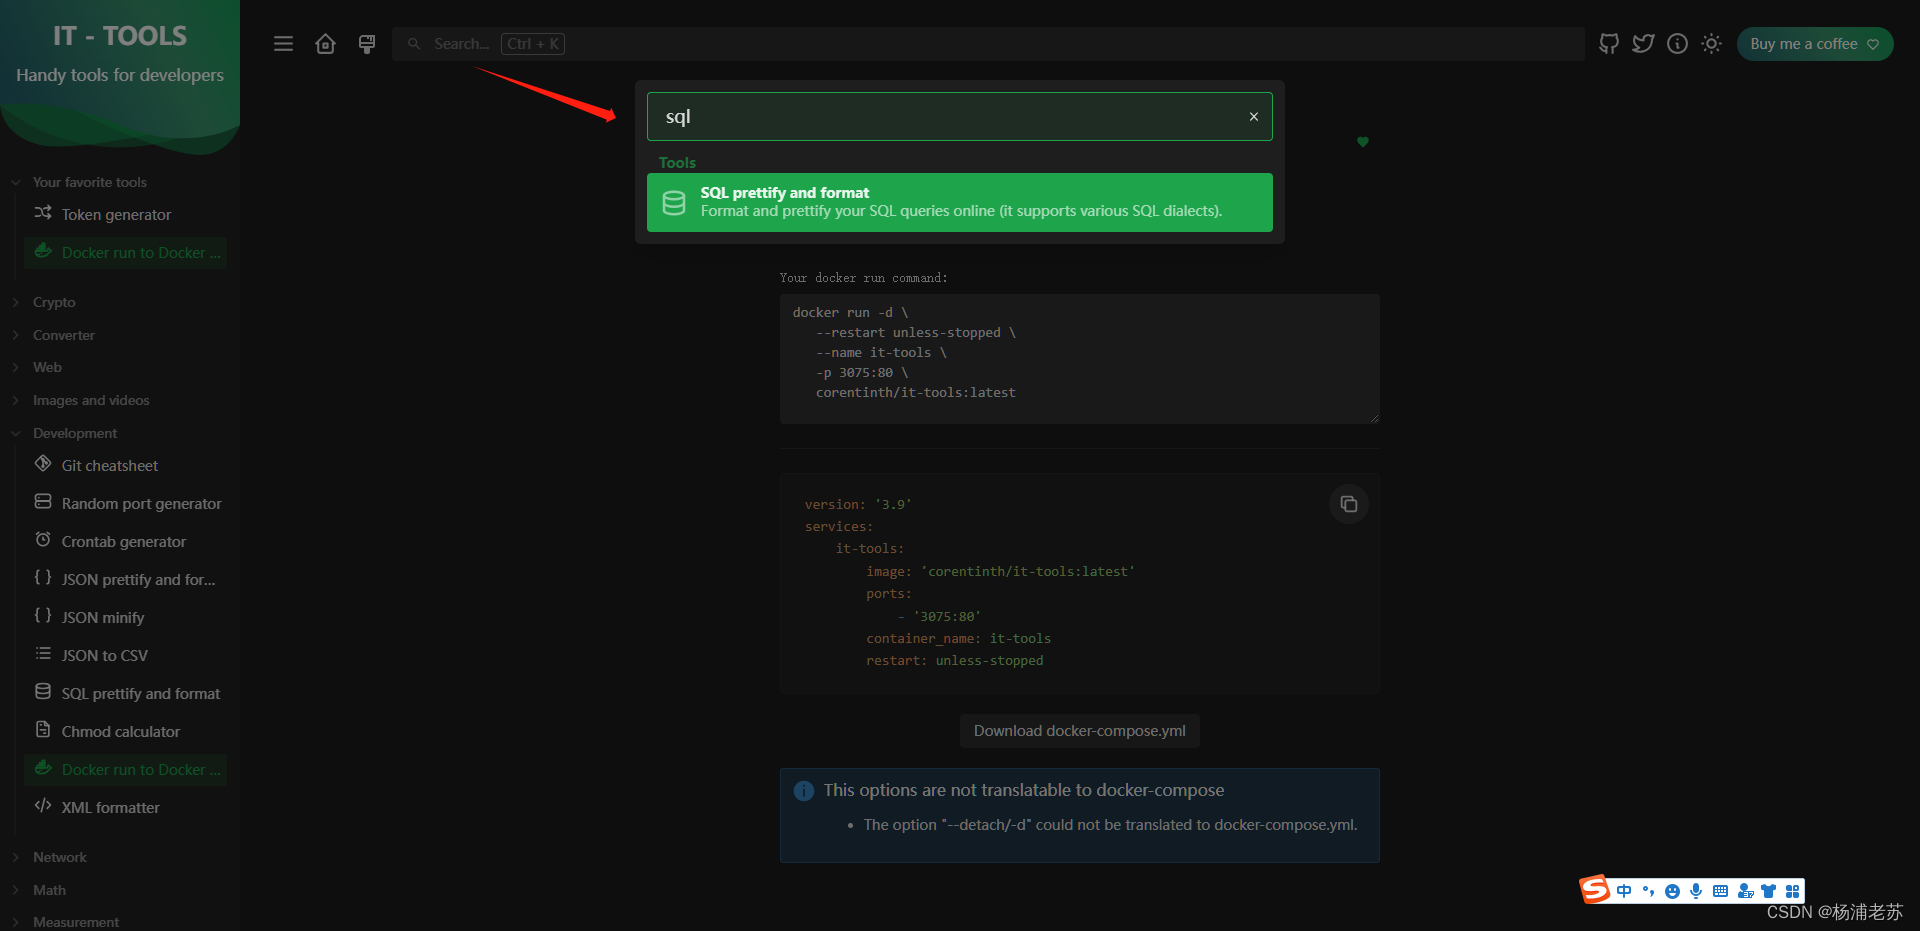Open the UI library brush icon
Viewport: 1920px width, 931px height.
pos(367,44)
